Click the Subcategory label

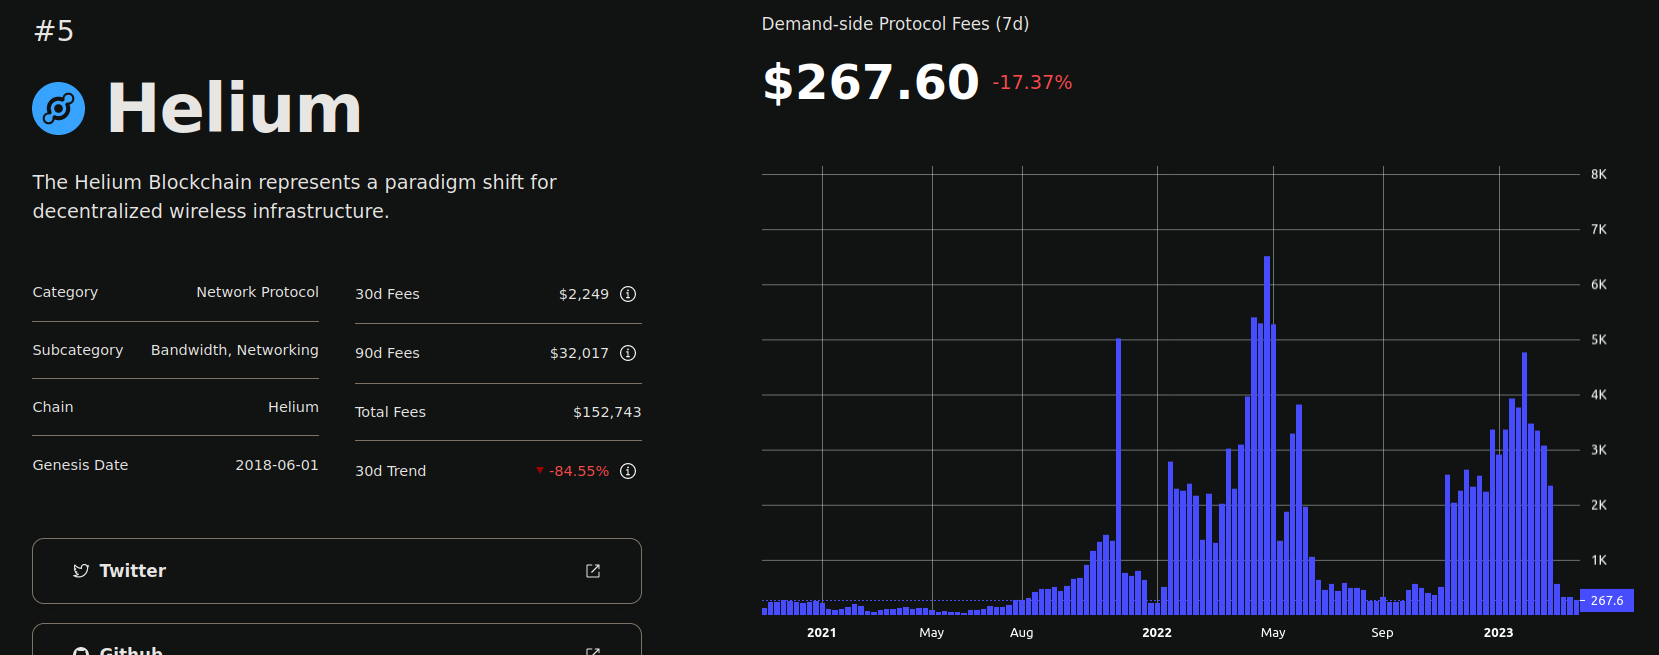[78, 350]
